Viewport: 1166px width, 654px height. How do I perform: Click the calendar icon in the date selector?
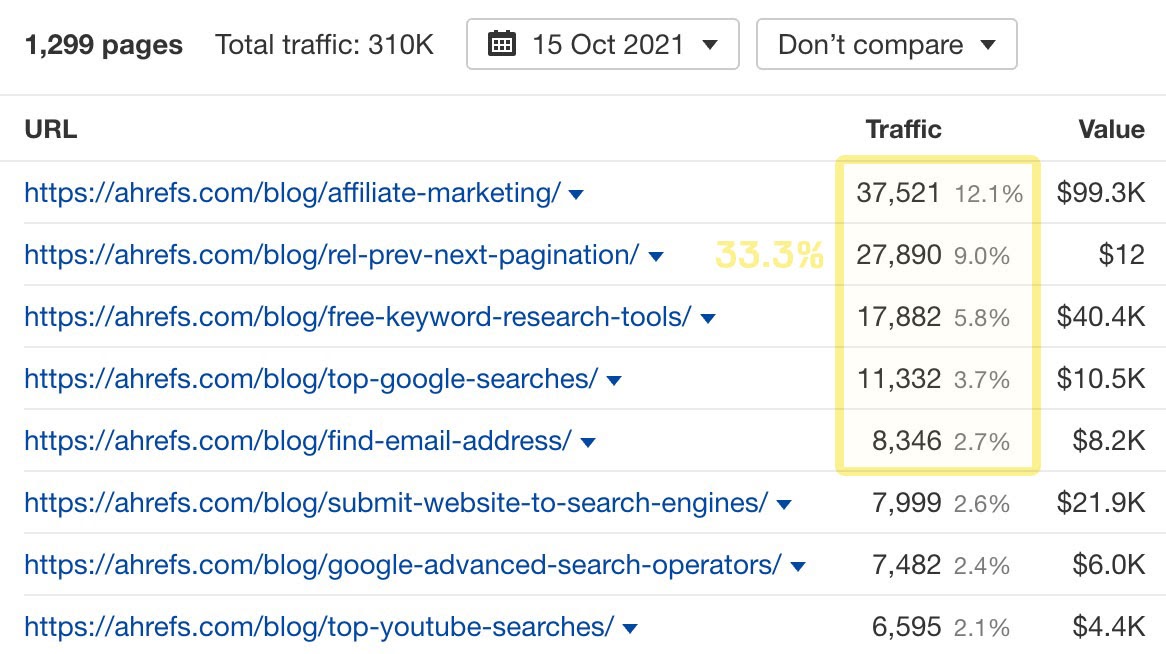(503, 43)
